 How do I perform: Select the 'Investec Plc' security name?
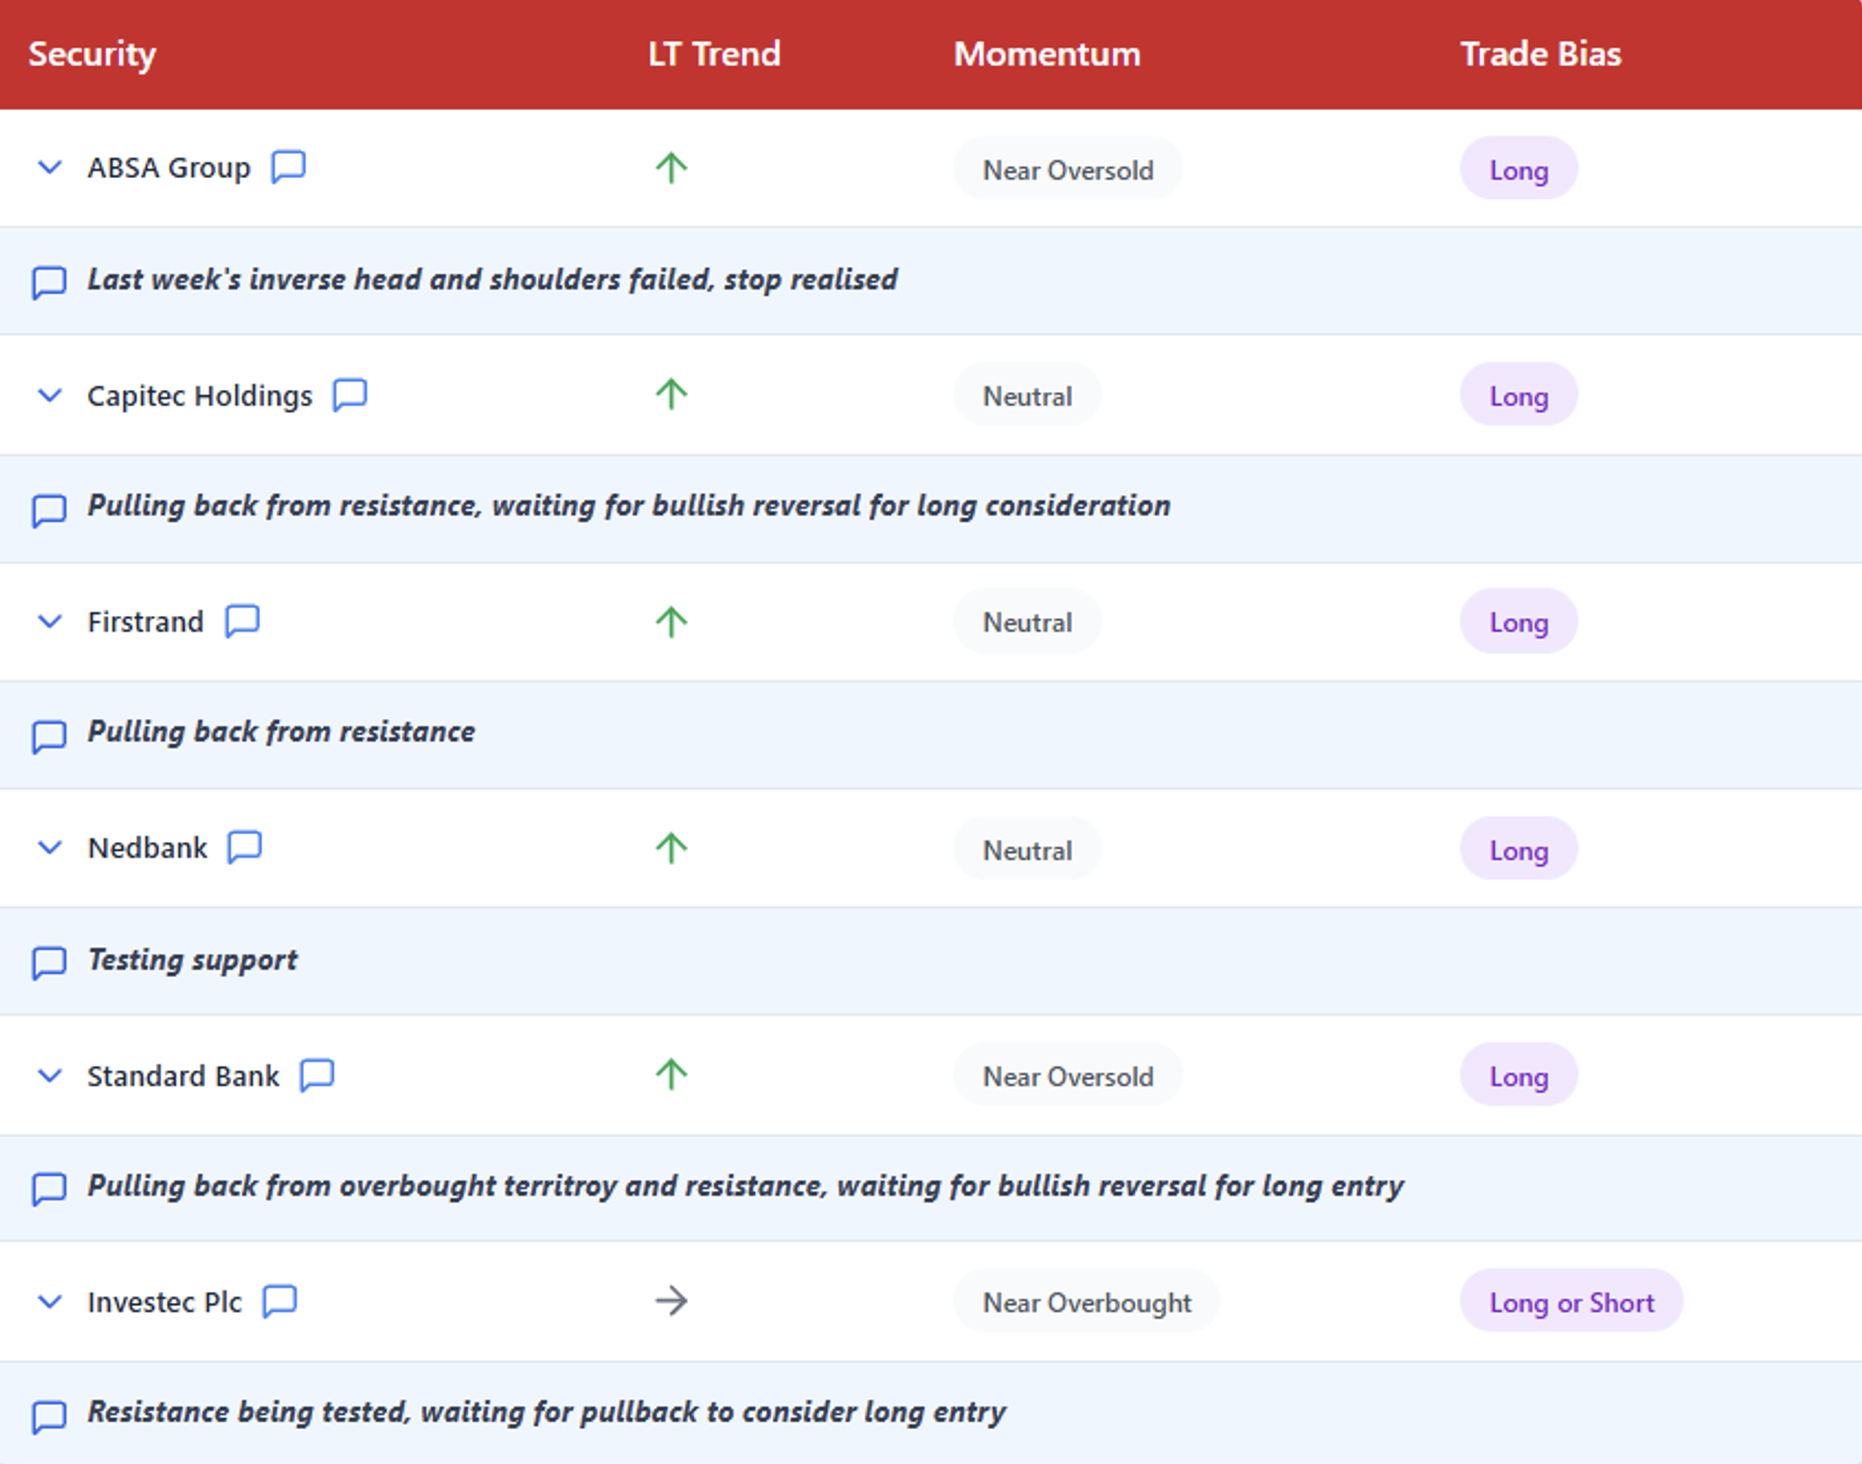click(165, 1301)
